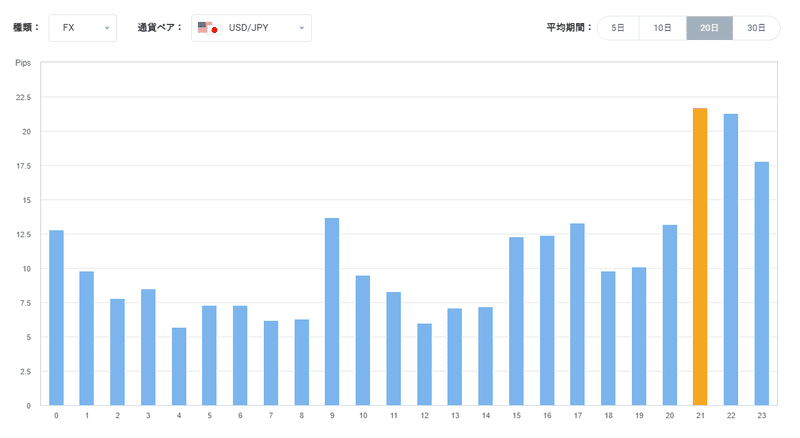800x438 pixels.
Task: Open the 種類 FX dropdown
Action: coord(83,28)
